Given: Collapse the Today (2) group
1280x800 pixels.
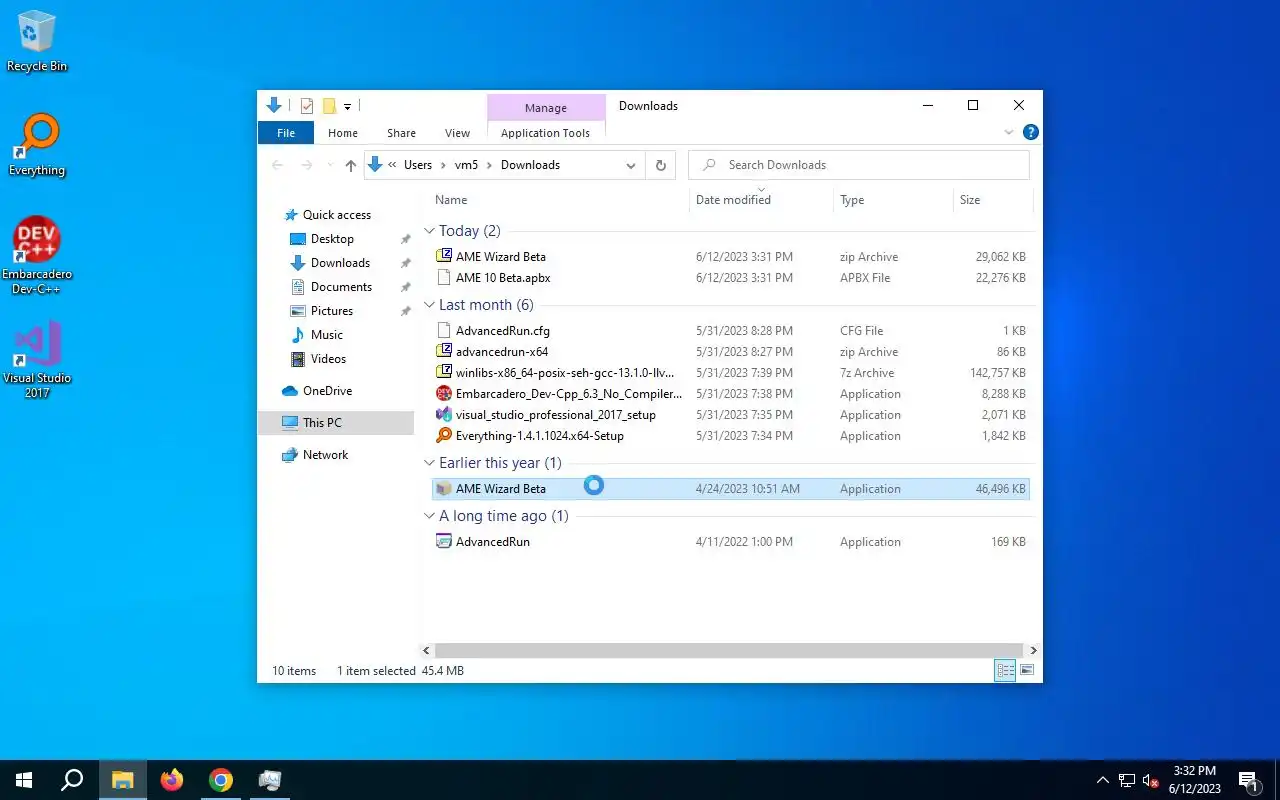Looking at the screenshot, I should (430, 231).
